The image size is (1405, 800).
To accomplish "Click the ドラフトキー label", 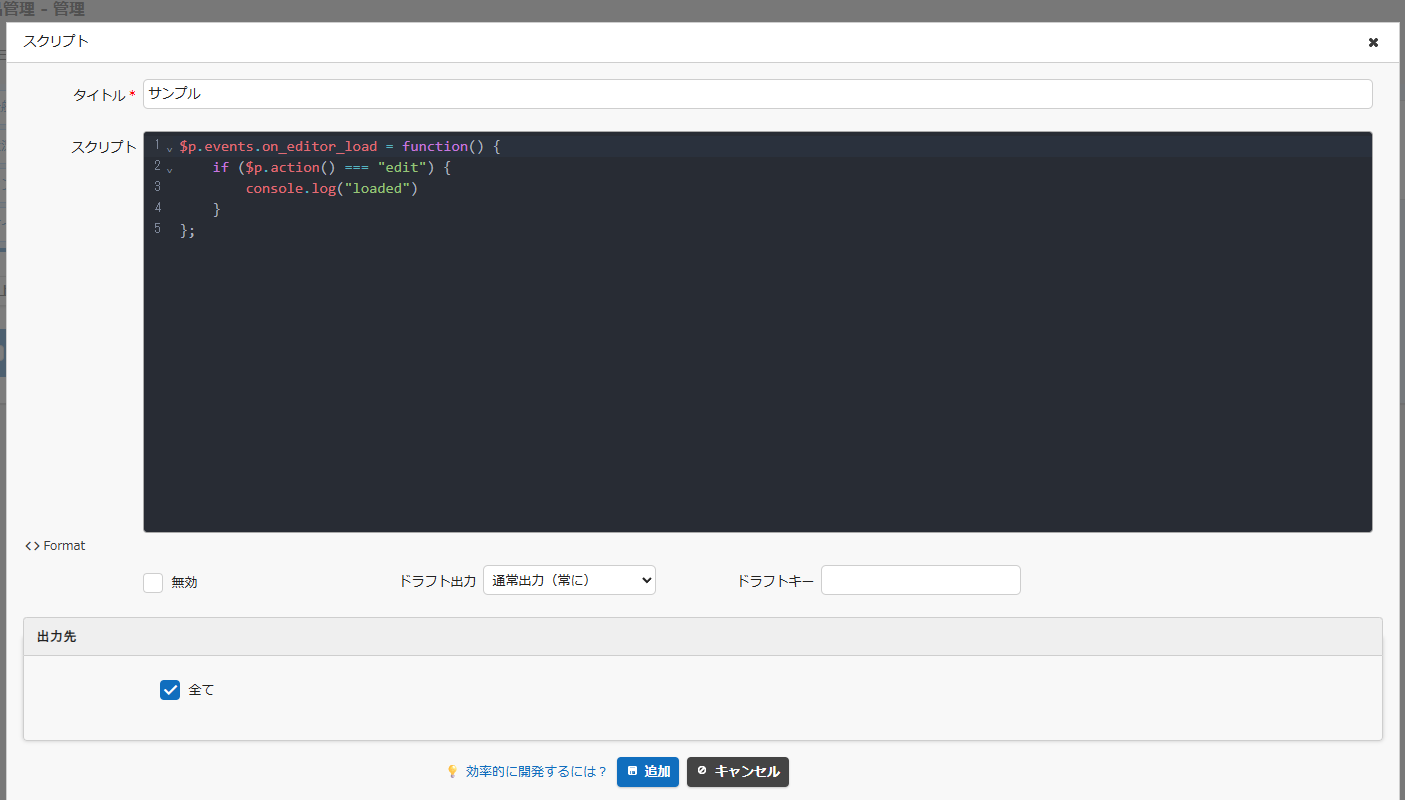I will coord(776,581).
